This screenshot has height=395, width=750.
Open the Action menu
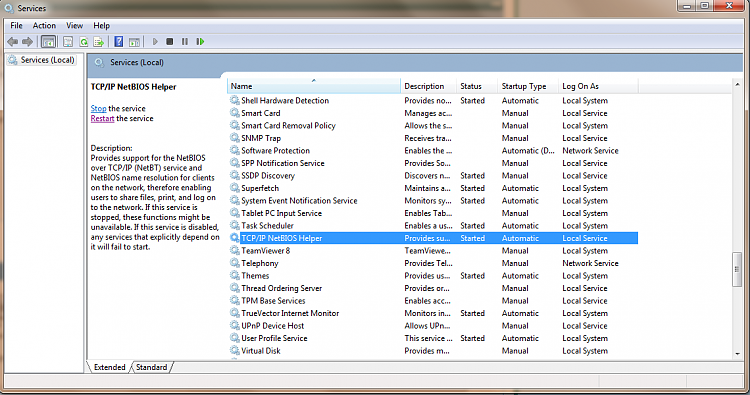click(44, 25)
